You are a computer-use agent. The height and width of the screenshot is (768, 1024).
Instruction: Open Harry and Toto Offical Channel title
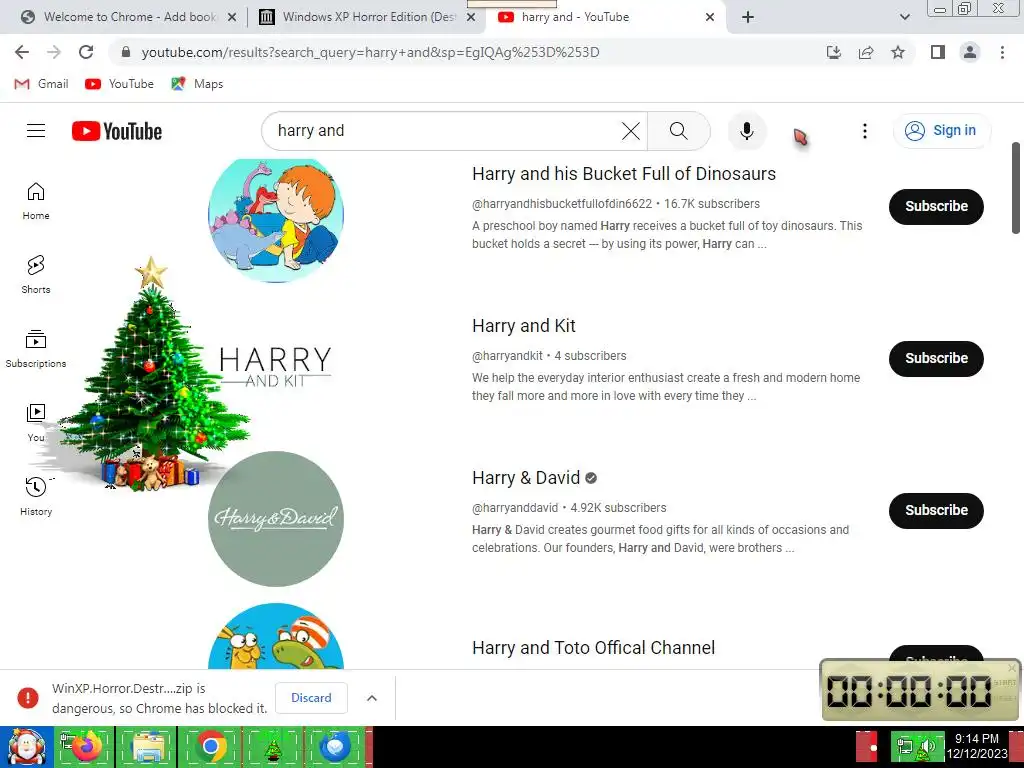click(593, 648)
